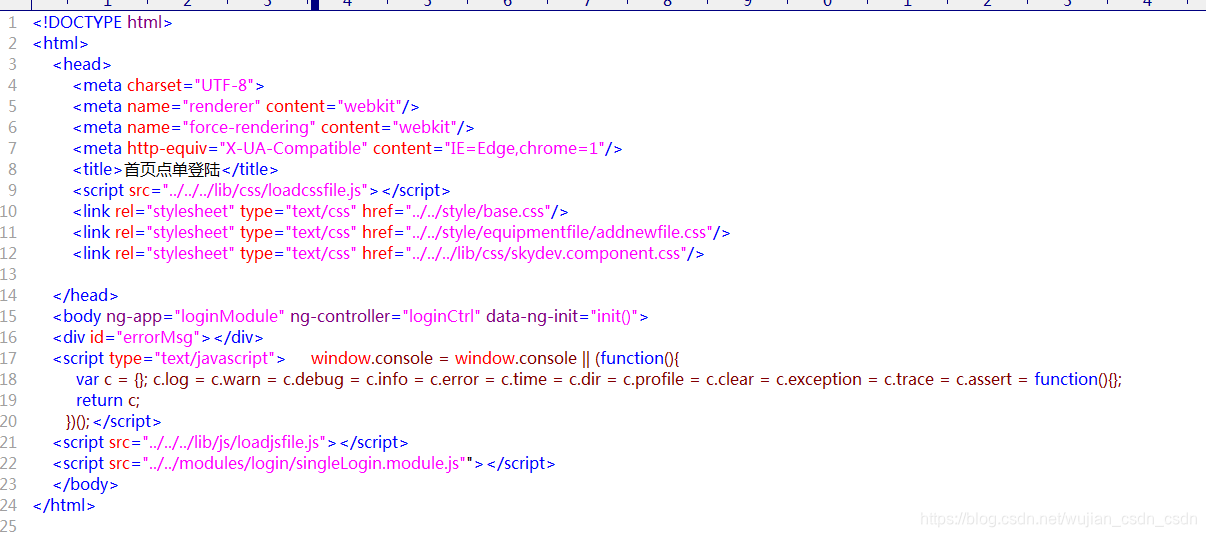Click the opening <html> tag on line 2

60,43
